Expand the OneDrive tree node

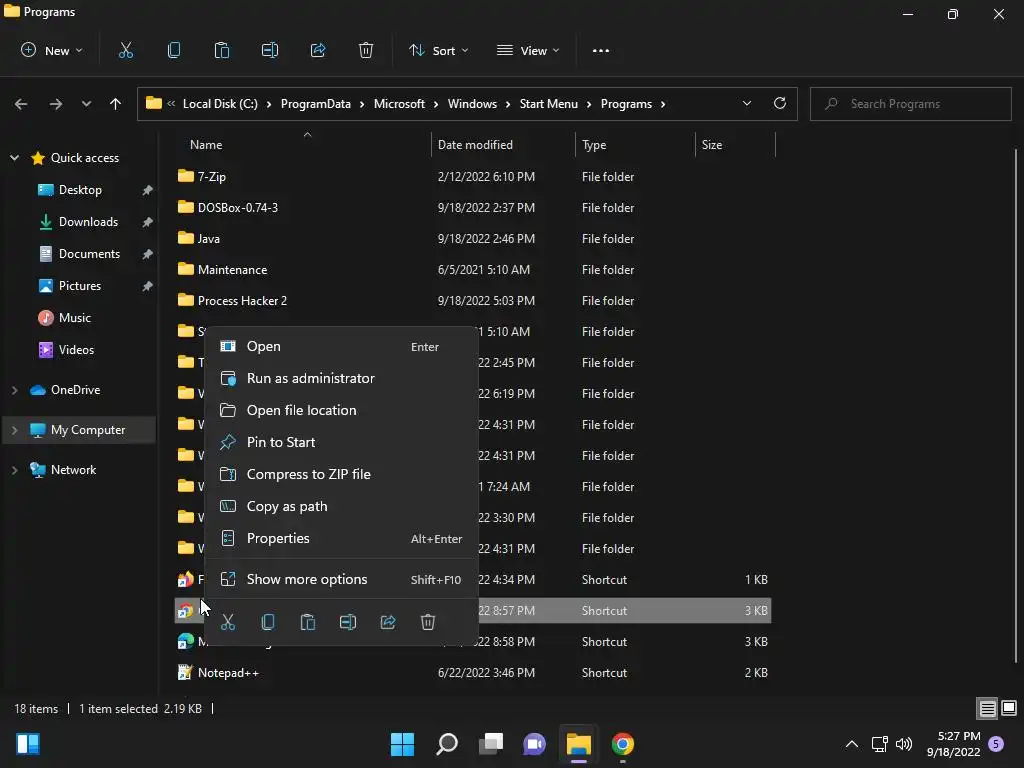(14, 390)
